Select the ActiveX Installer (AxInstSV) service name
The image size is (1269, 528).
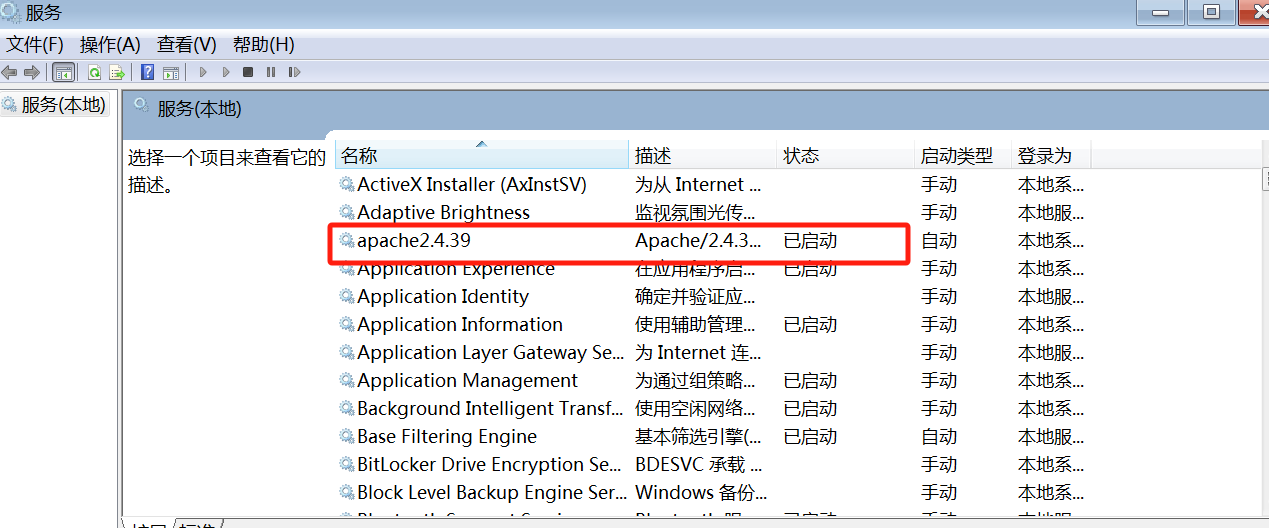[472, 184]
